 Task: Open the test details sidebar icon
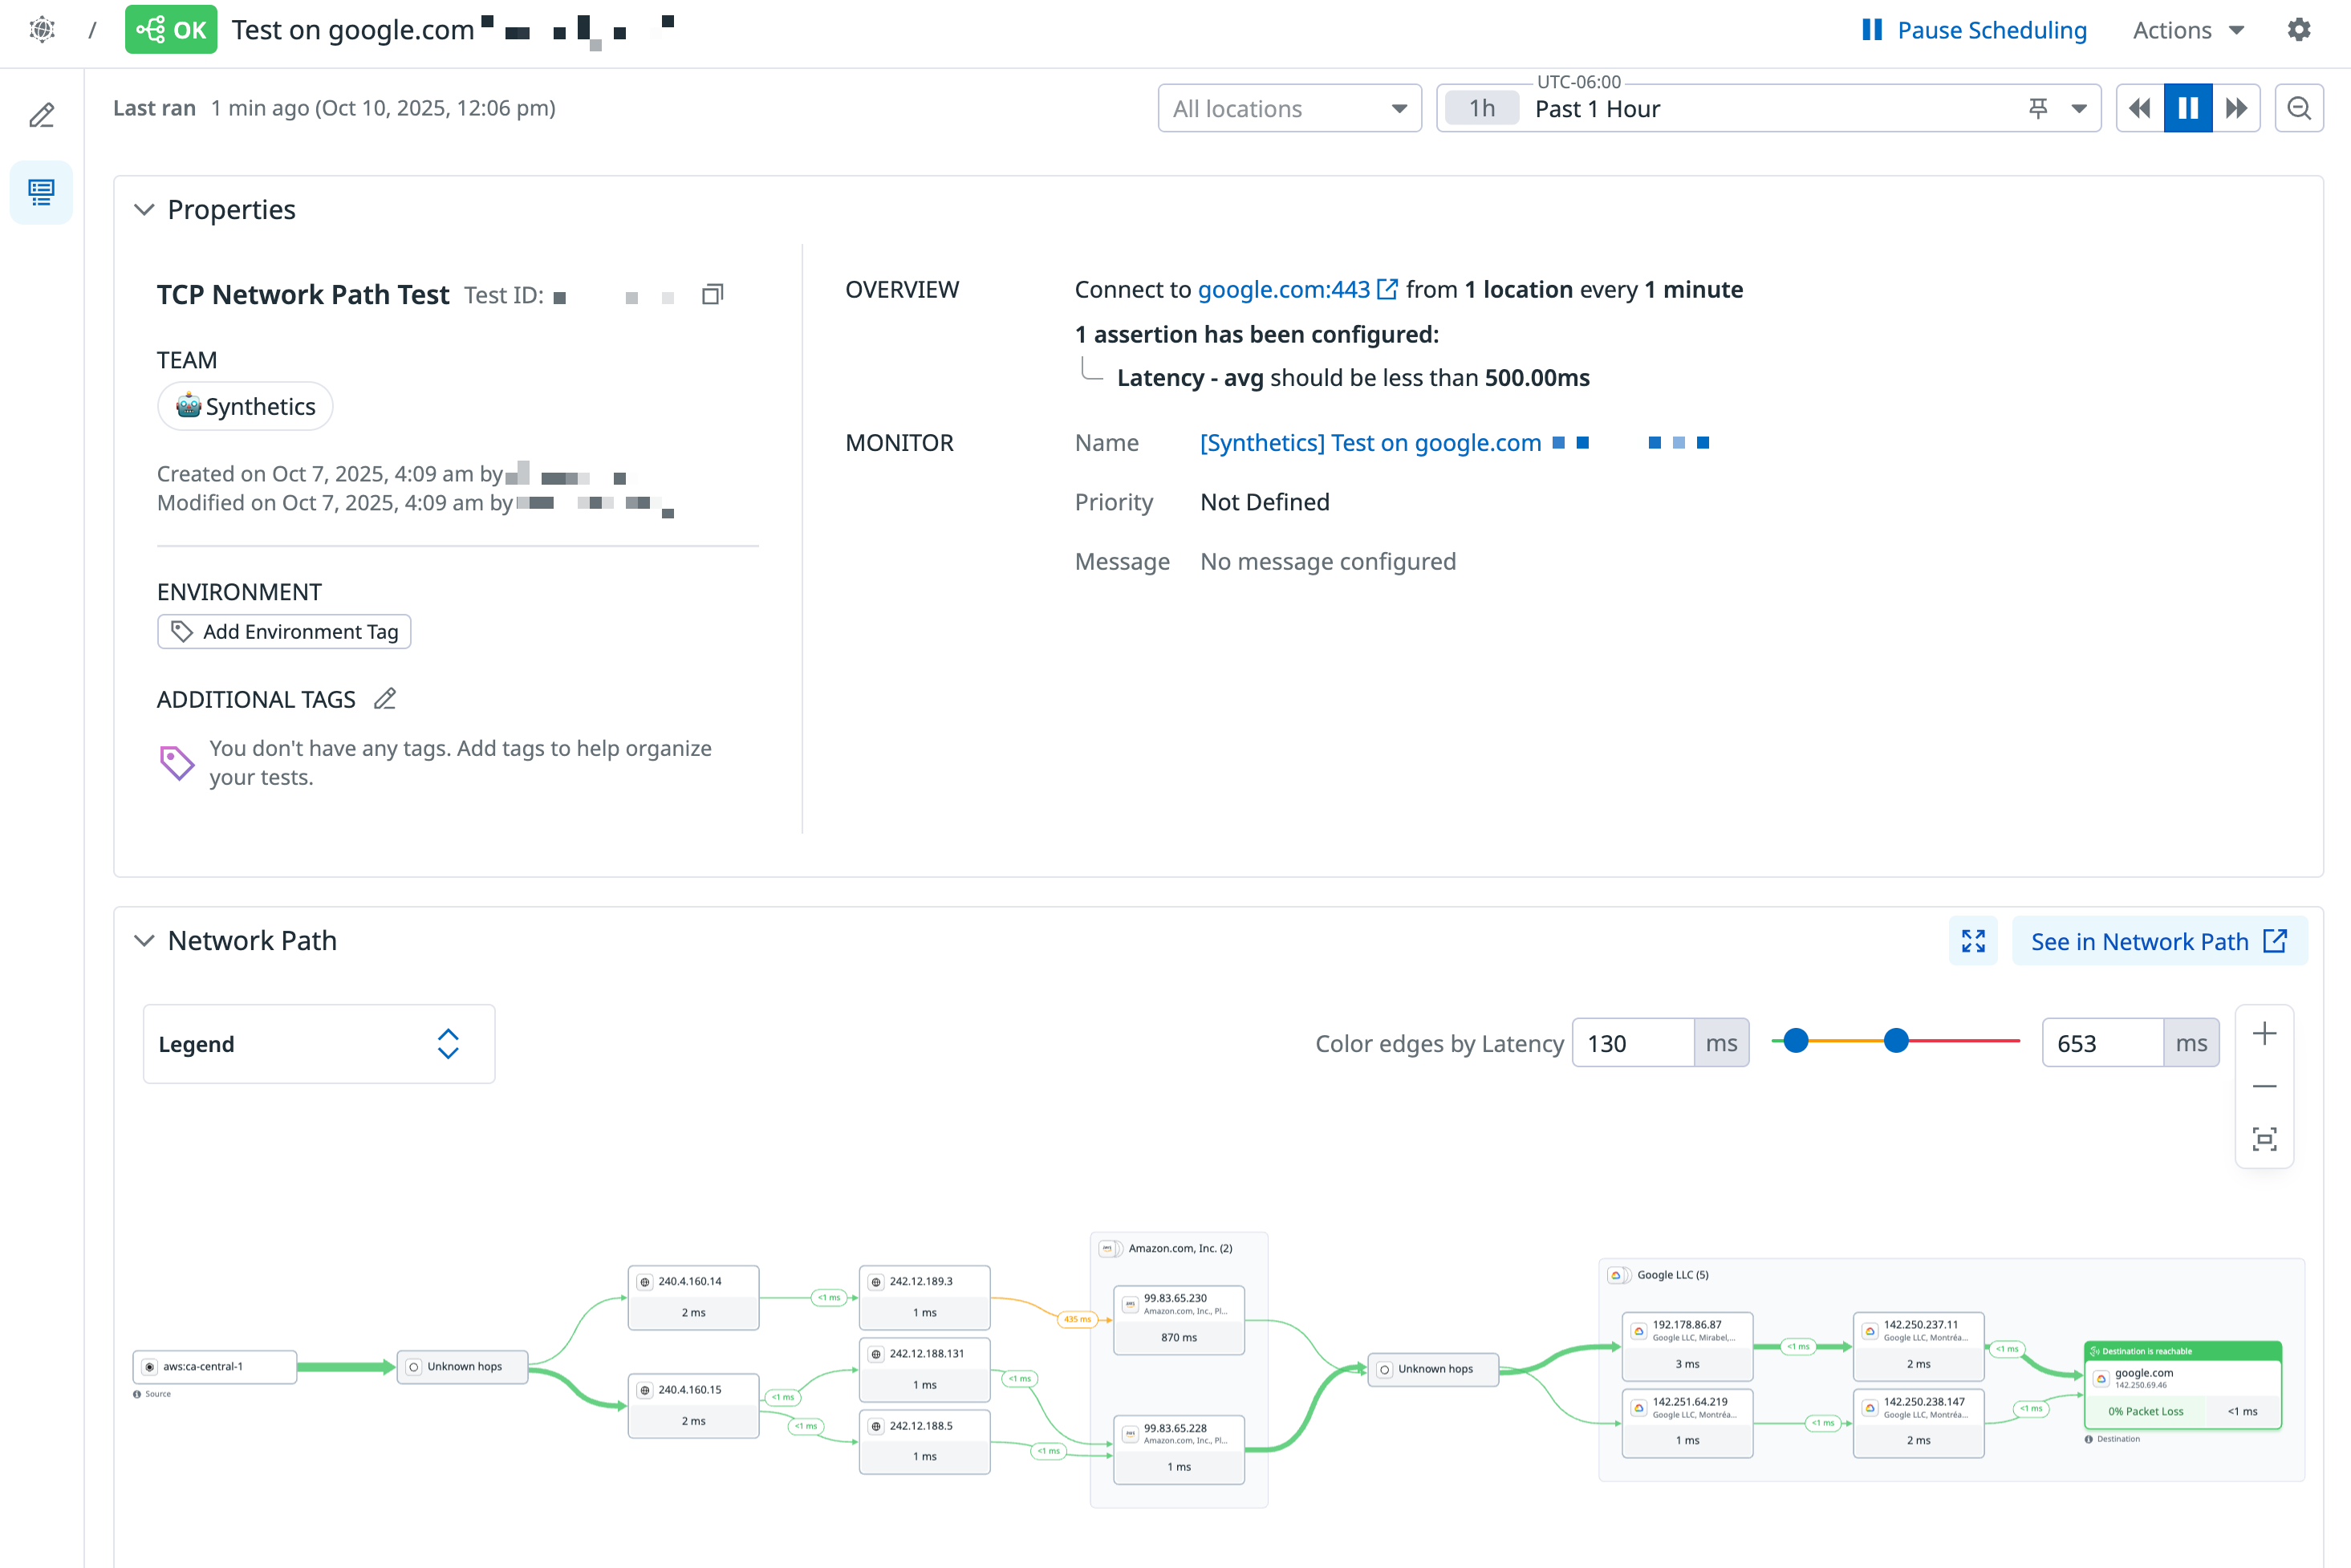(42, 192)
